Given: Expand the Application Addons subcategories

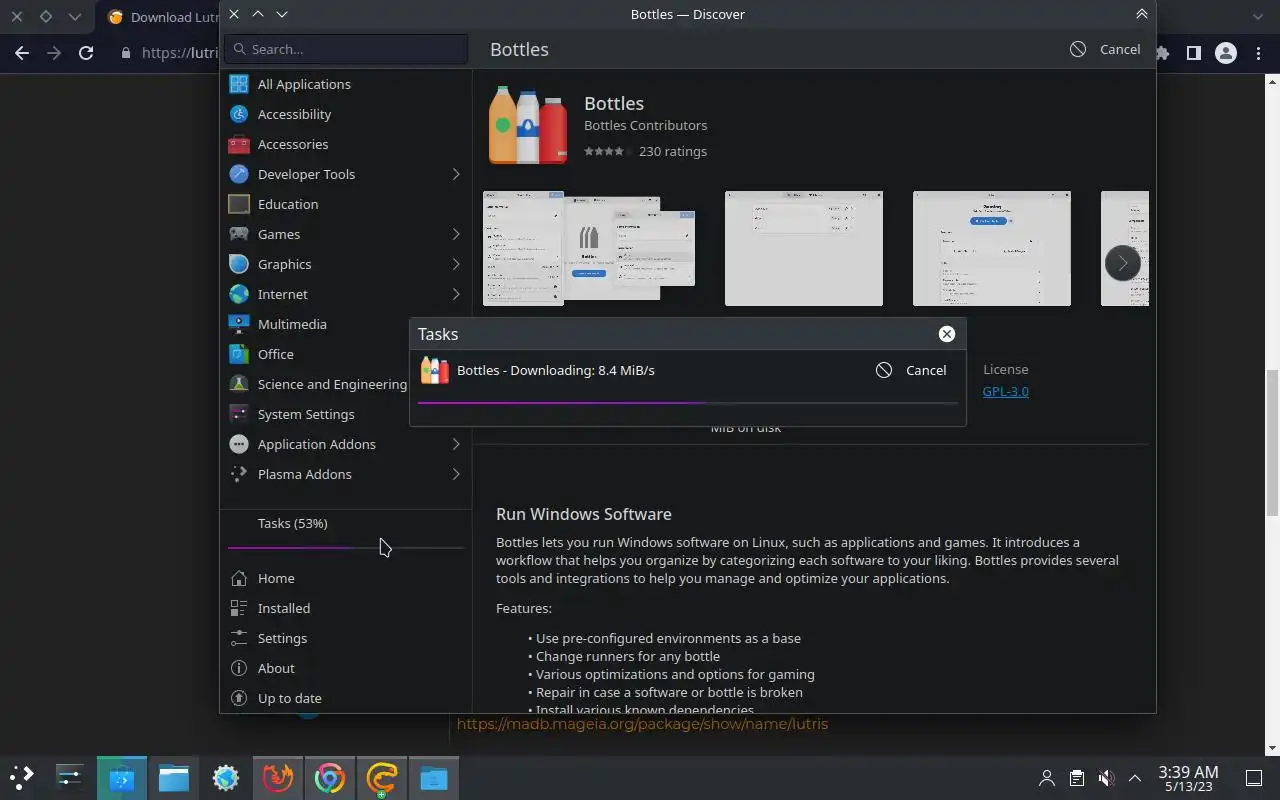Looking at the screenshot, I should click(456, 444).
